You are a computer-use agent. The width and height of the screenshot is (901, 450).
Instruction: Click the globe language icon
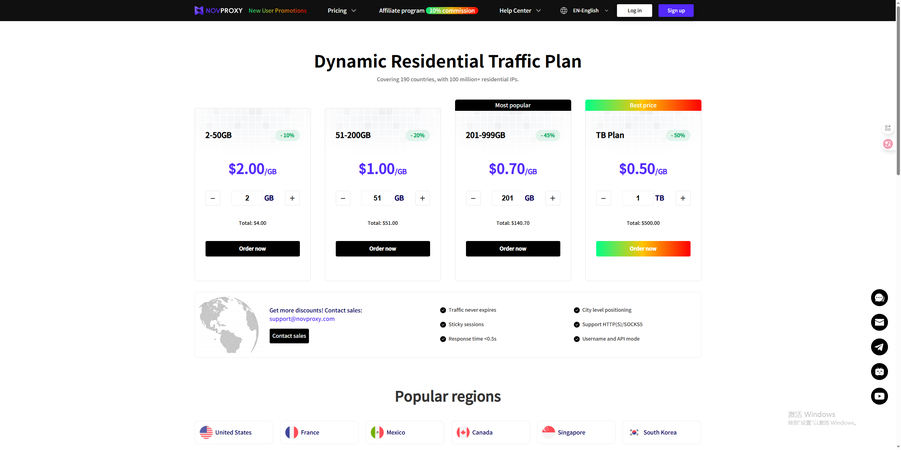[x=564, y=11]
